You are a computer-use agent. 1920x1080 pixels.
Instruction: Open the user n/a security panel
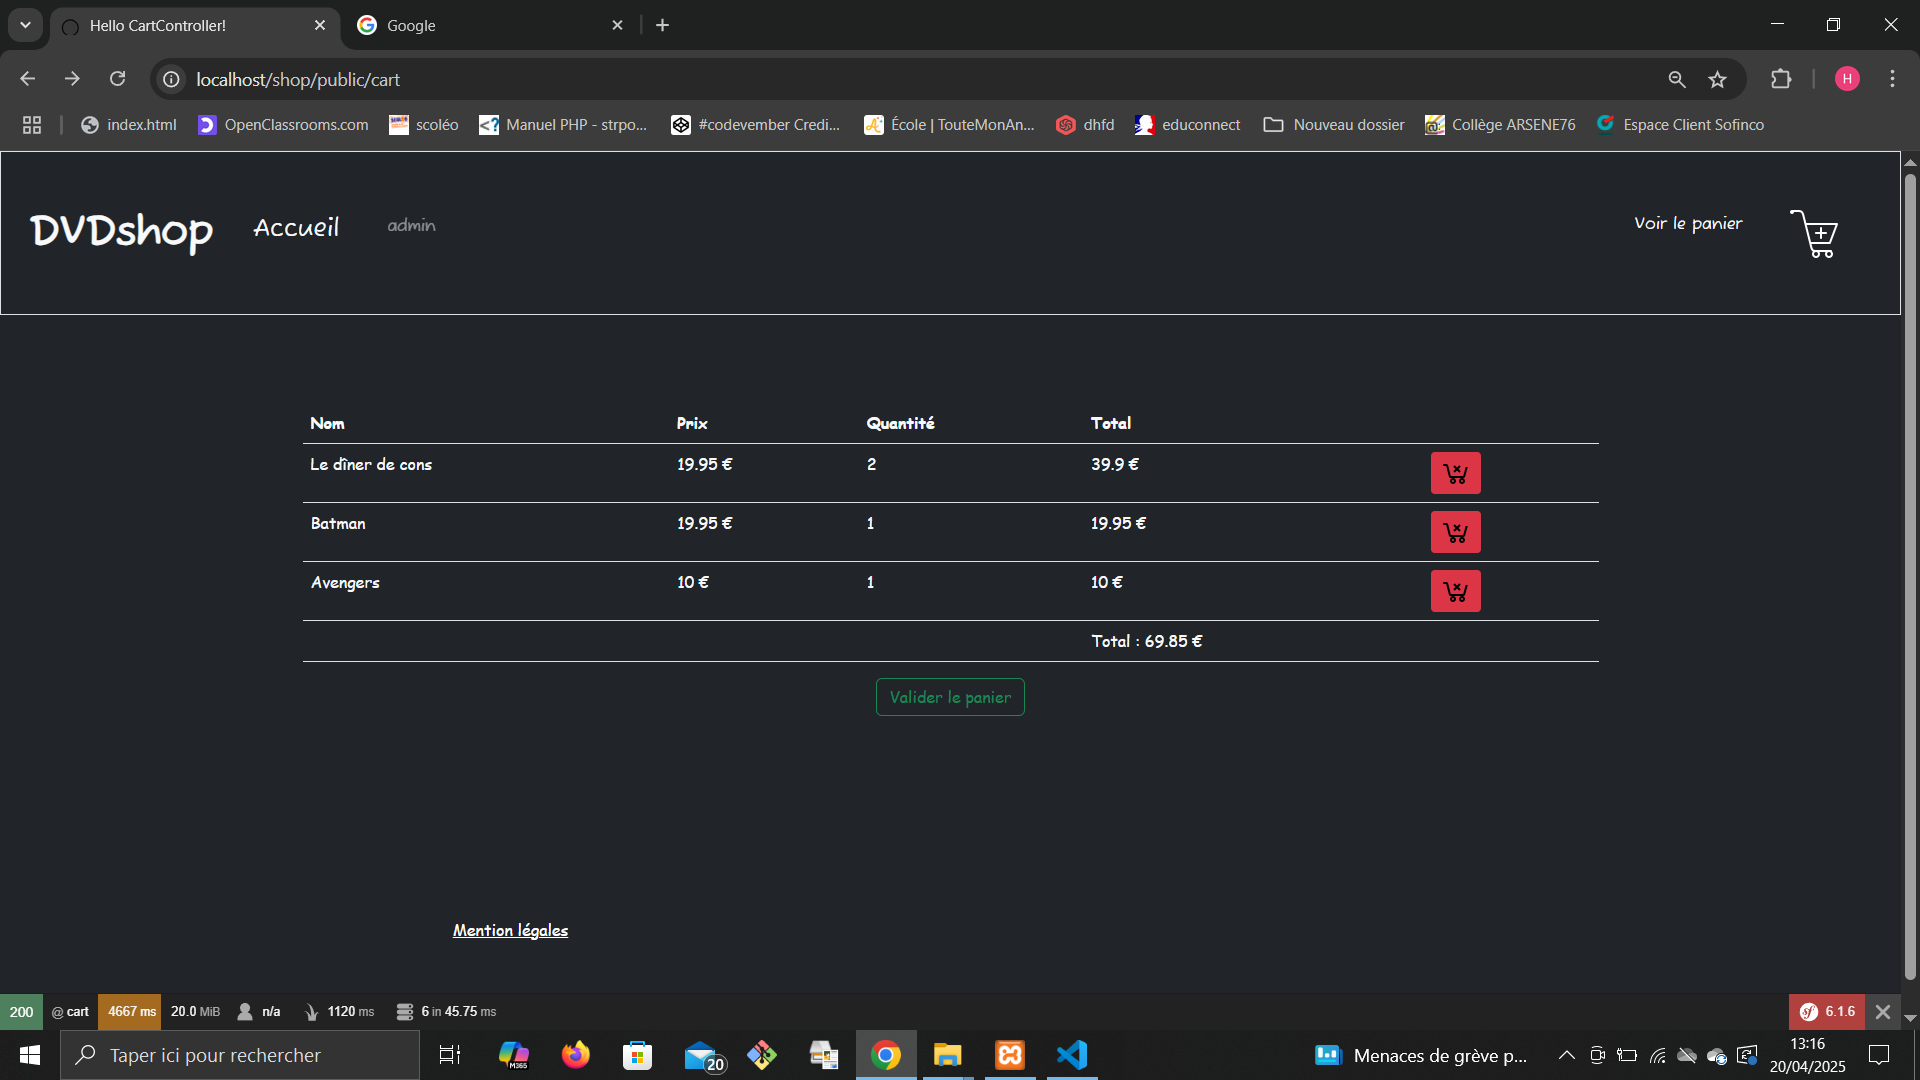coord(259,1012)
